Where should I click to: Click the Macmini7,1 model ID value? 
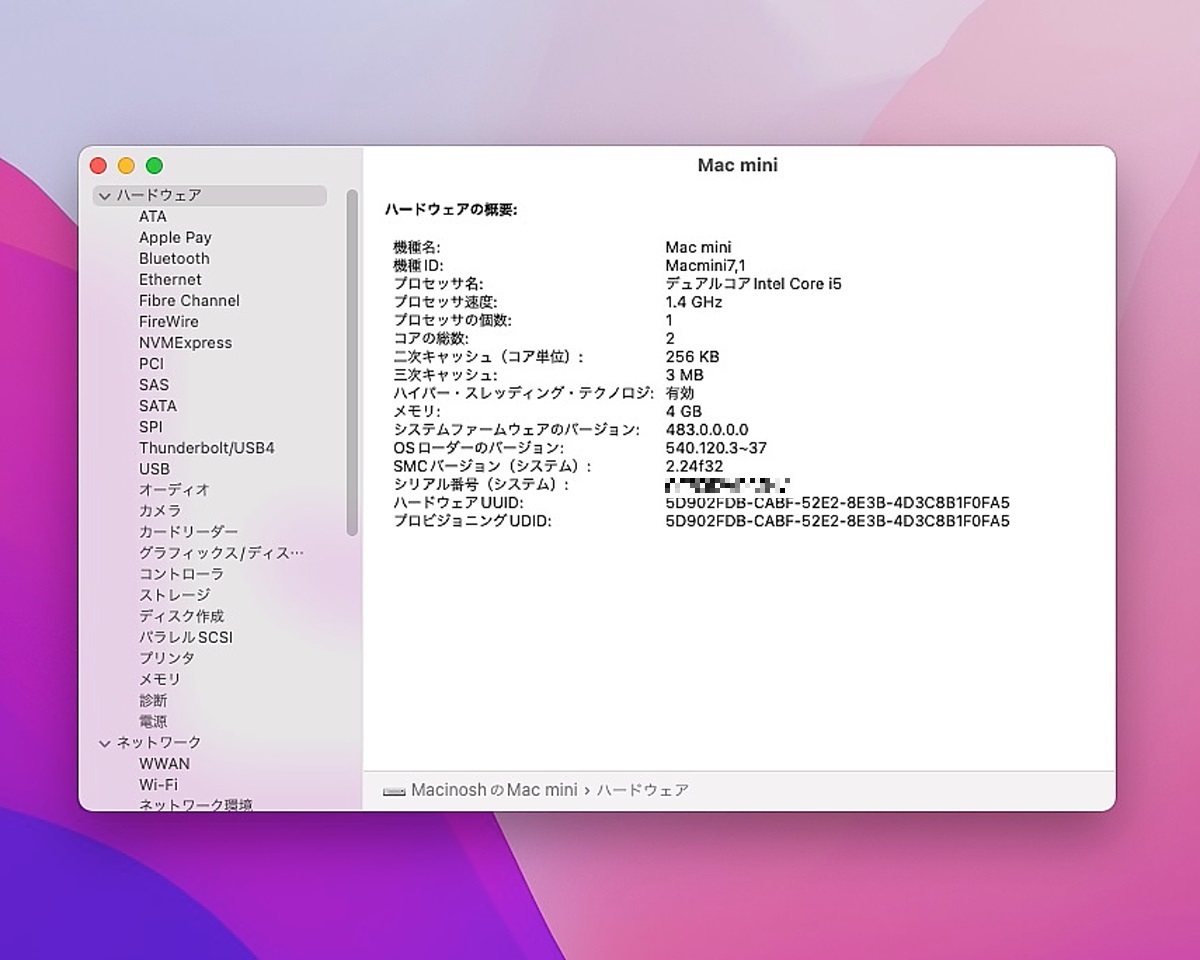pyautogui.click(x=705, y=266)
